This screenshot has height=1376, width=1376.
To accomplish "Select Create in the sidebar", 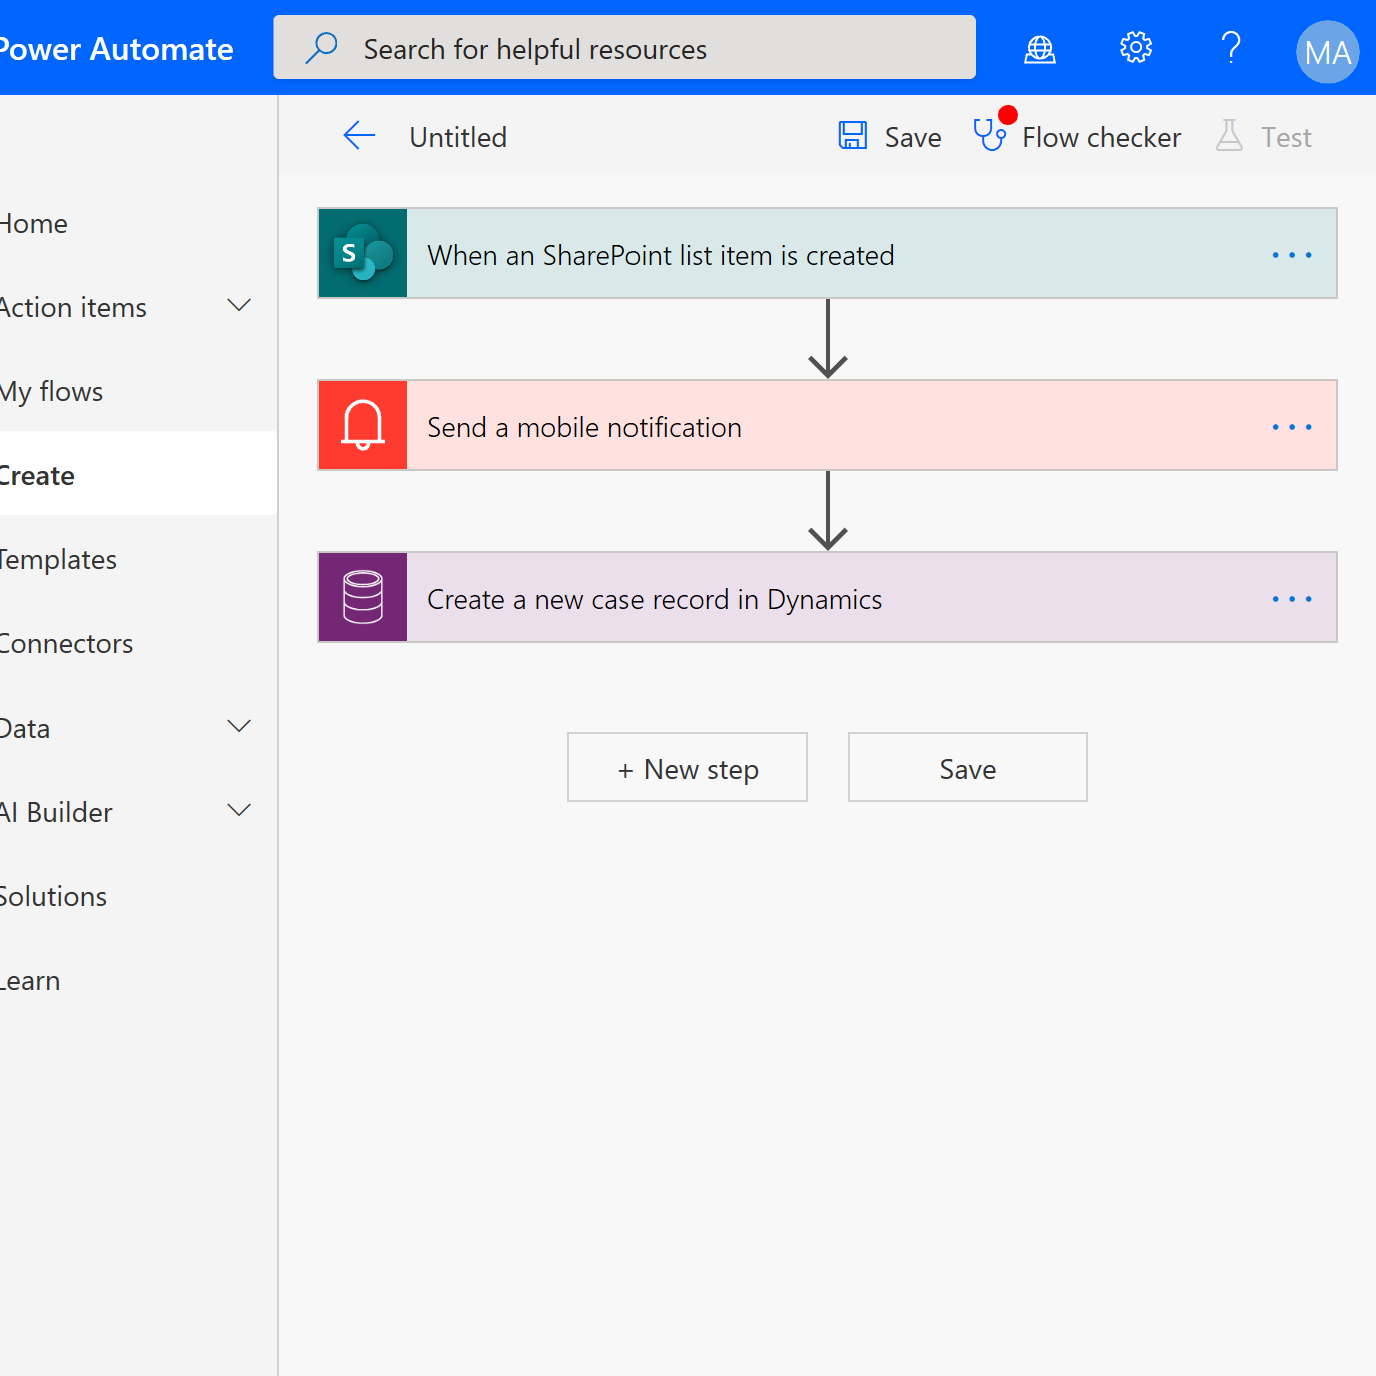I will click(x=138, y=474).
